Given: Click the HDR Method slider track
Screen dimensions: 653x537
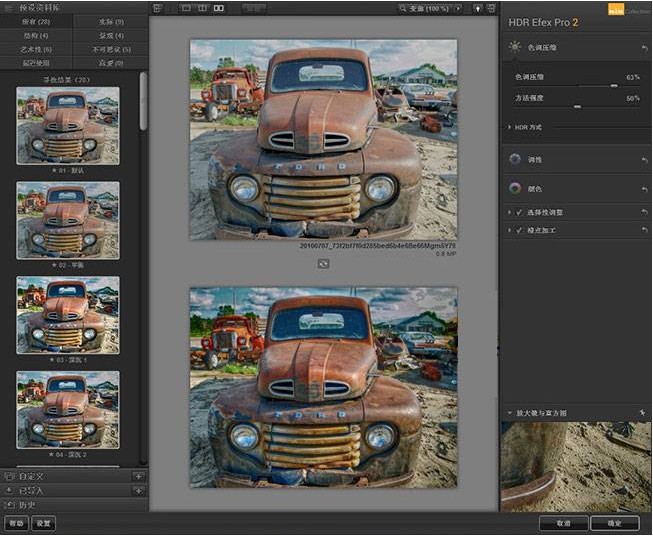Looking at the screenshot, I should (x=601, y=127).
